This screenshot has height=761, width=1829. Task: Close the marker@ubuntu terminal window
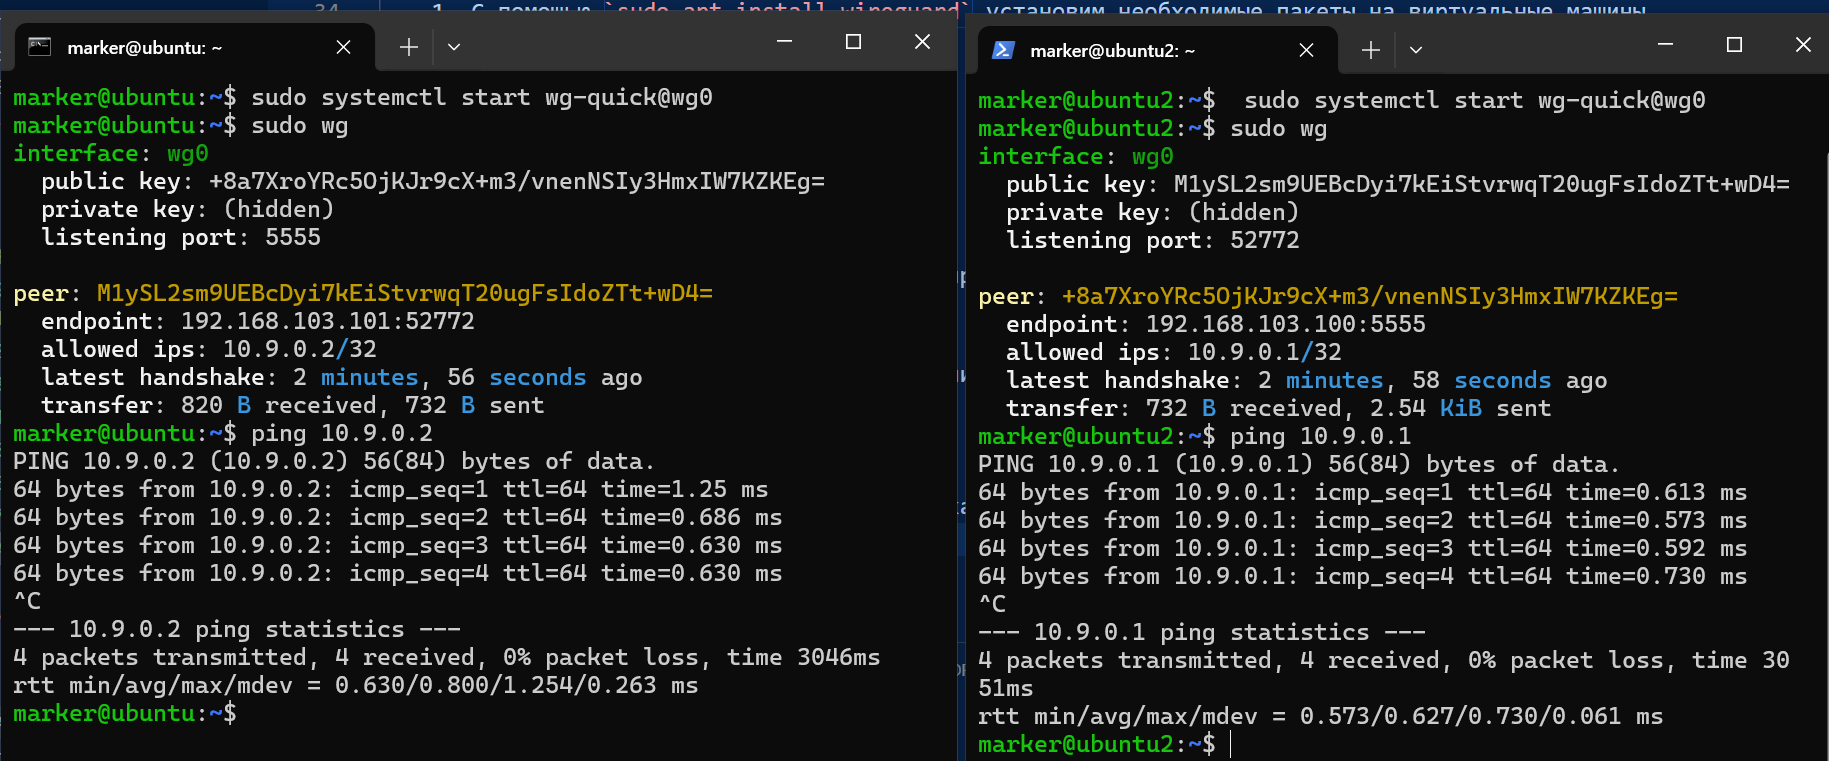pos(922,42)
